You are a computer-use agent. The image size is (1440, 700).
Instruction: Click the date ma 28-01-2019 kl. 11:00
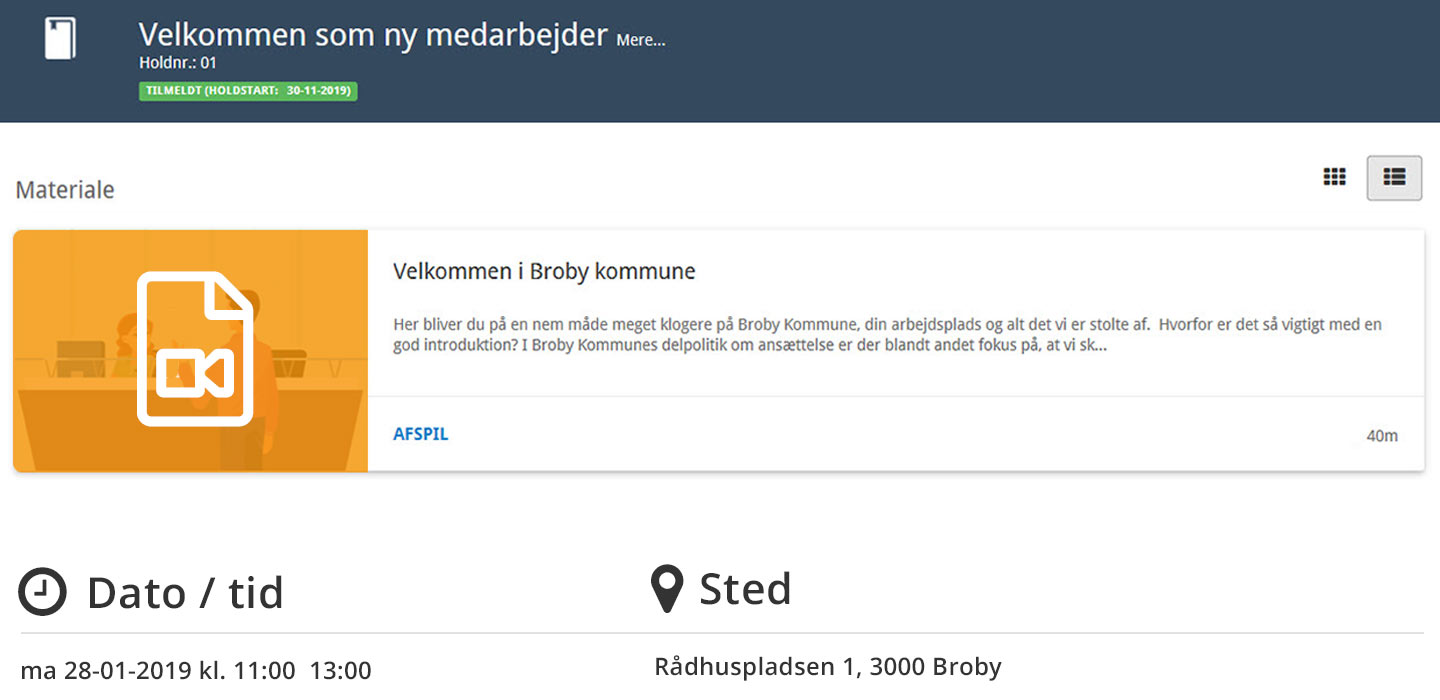click(x=158, y=670)
